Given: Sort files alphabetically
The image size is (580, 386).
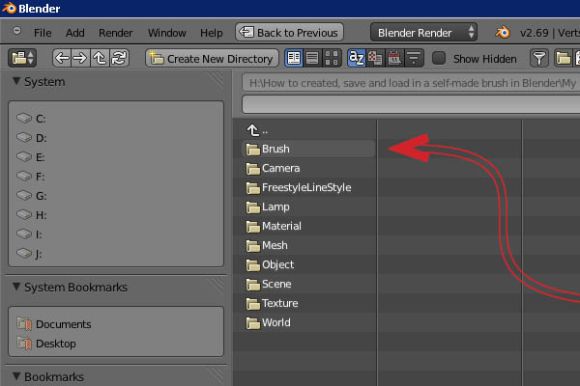Looking at the screenshot, I should [357, 58].
